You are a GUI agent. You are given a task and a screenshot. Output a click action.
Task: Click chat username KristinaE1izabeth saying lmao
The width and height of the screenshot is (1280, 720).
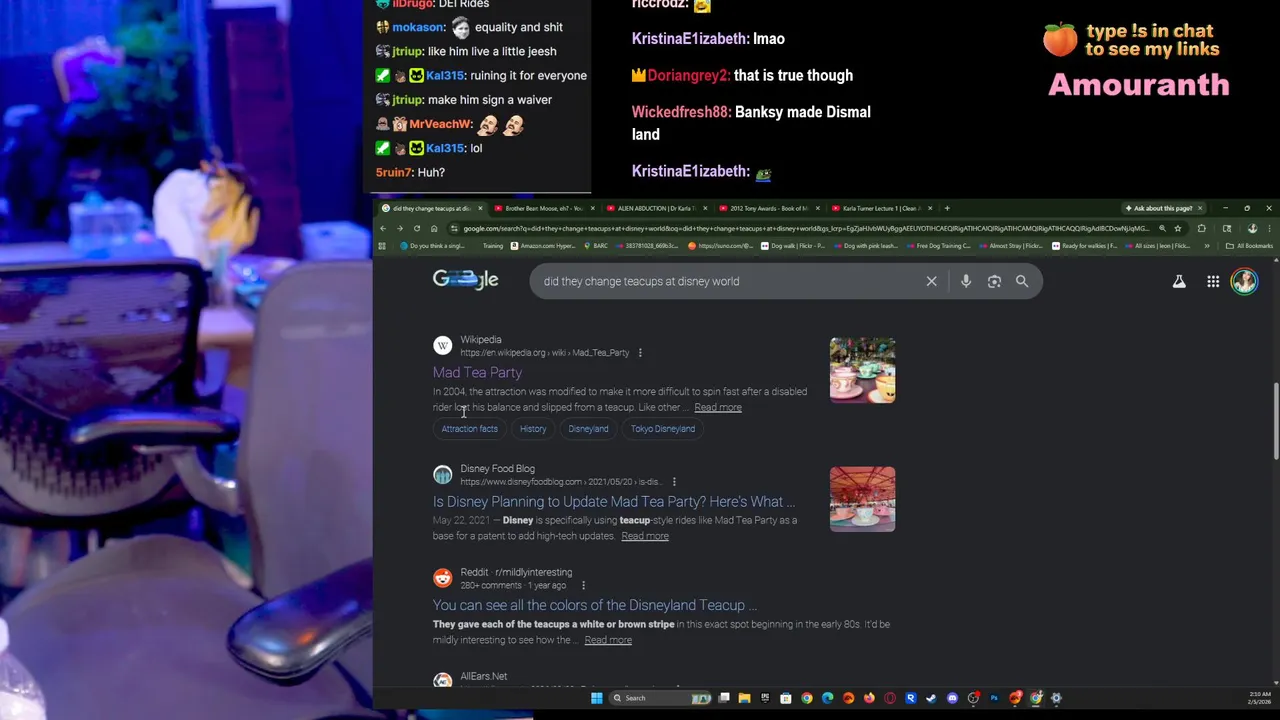(691, 39)
